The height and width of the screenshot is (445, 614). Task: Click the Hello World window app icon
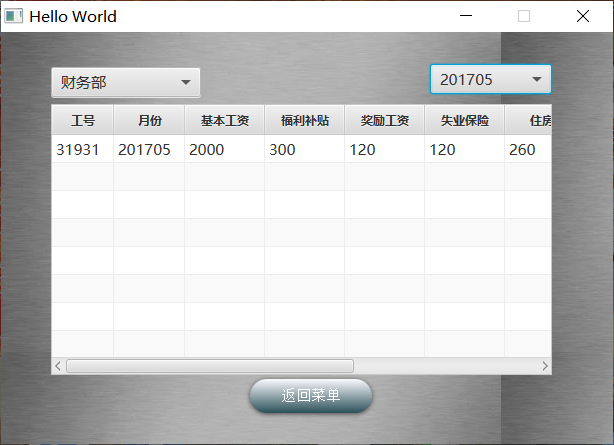coord(14,16)
